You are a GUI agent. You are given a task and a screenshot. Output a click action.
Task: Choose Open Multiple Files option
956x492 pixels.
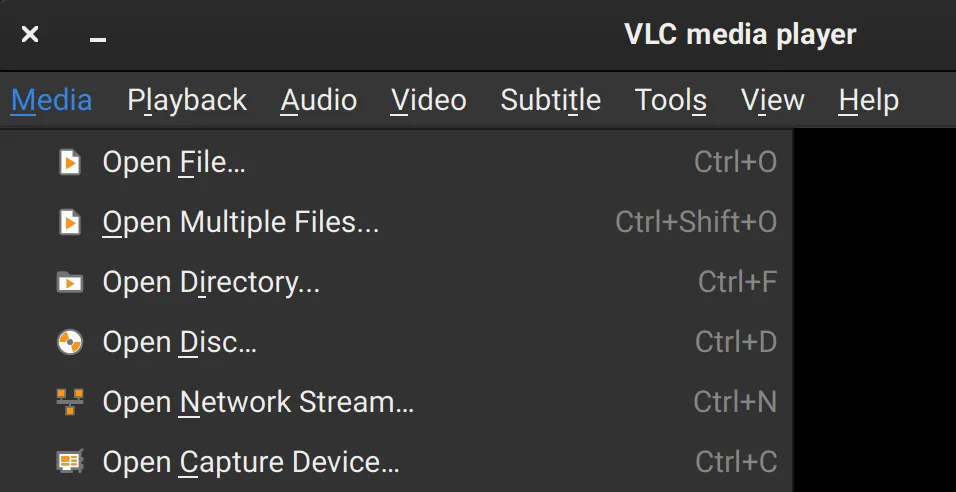(x=241, y=222)
